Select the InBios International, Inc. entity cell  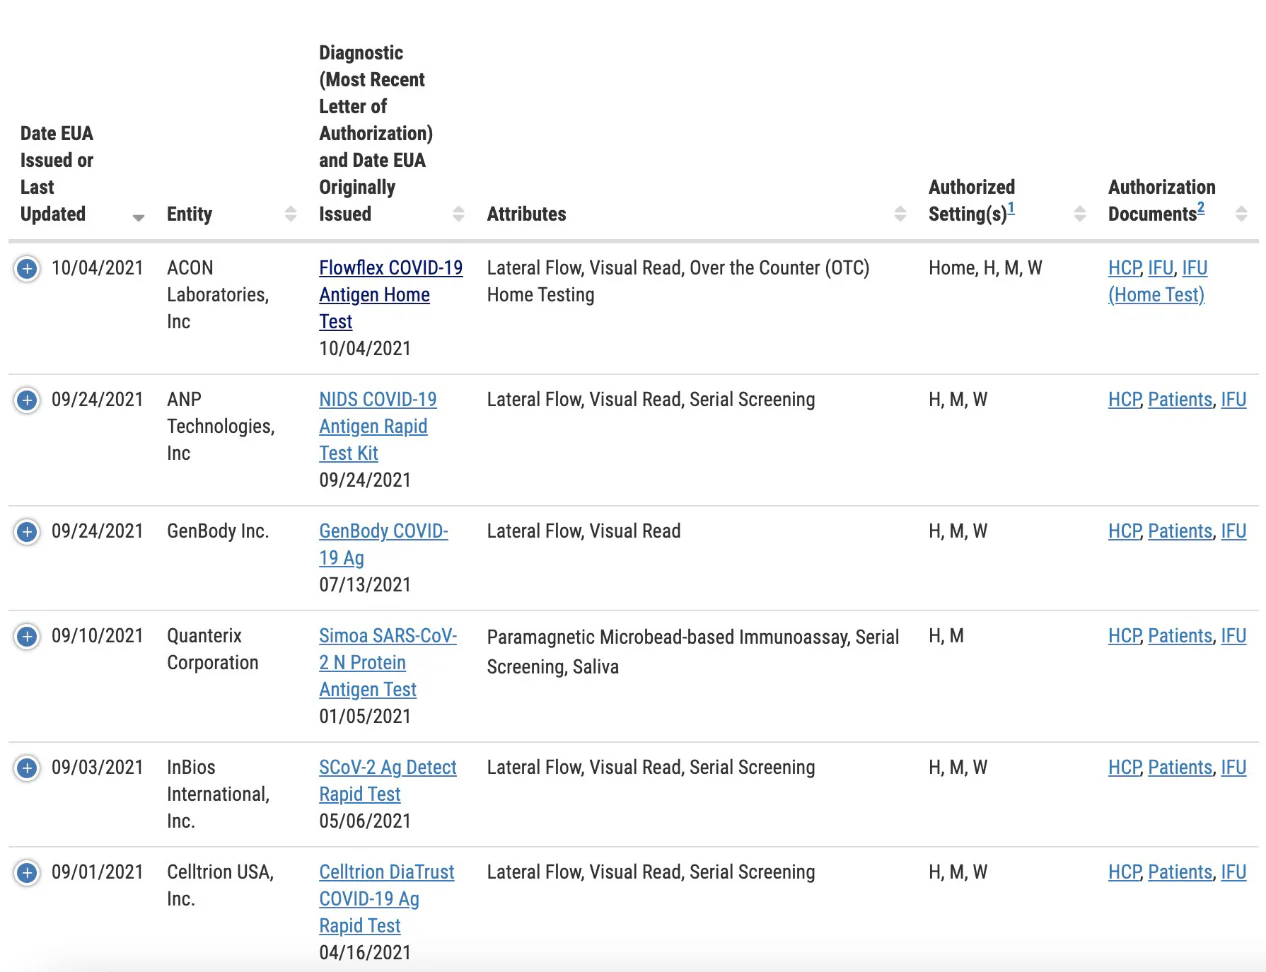(x=218, y=795)
